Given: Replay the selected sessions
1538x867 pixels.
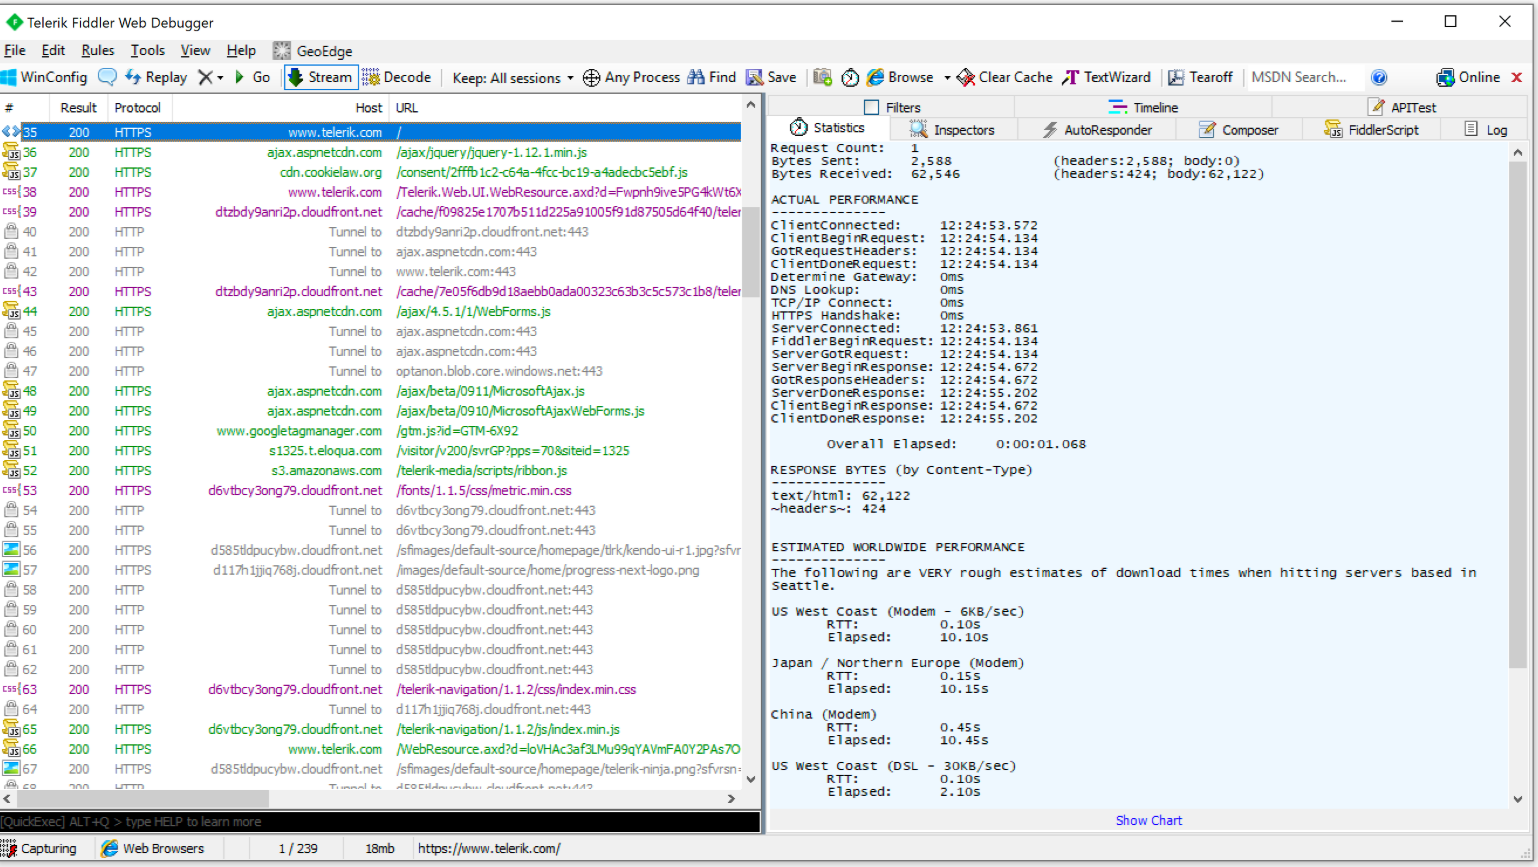Looking at the screenshot, I should pyautogui.click(x=156, y=77).
